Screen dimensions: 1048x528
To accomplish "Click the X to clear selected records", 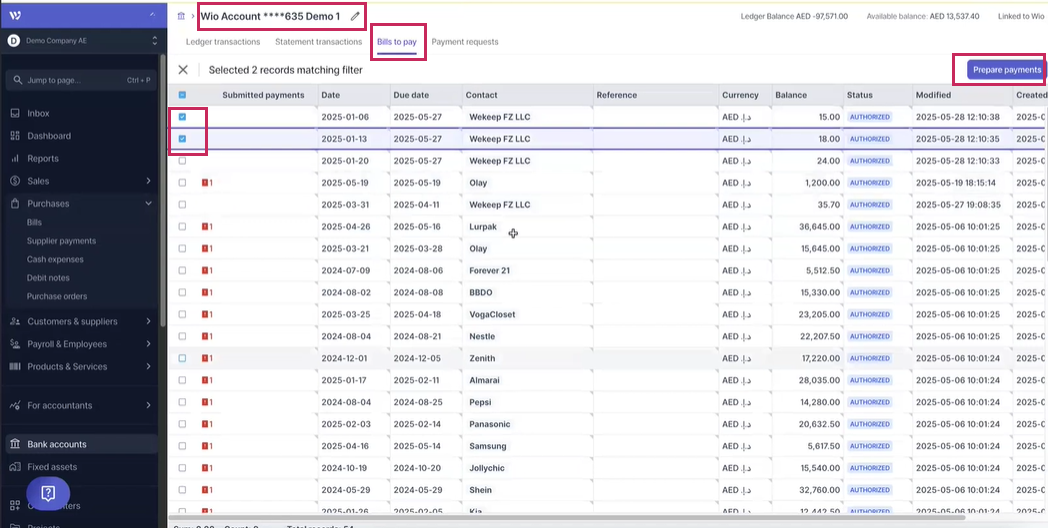I will [x=182, y=70].
